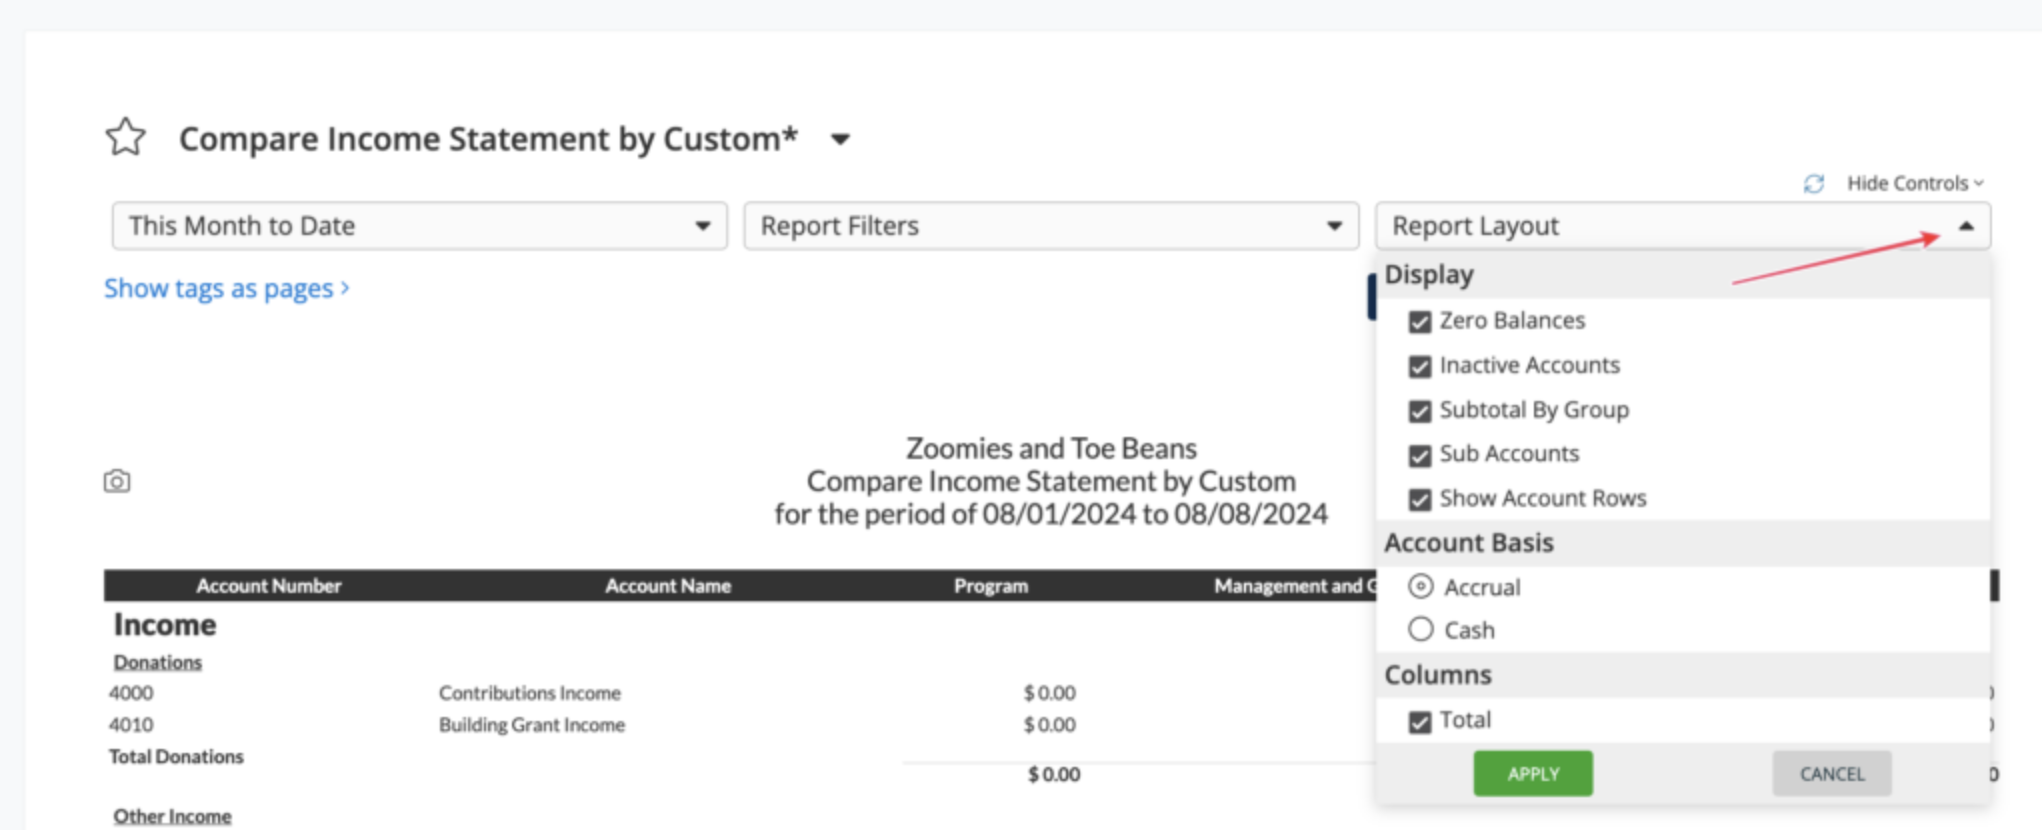
Task: Toggle the Inactive Accounts checkbox
Action: (1419, 366)
